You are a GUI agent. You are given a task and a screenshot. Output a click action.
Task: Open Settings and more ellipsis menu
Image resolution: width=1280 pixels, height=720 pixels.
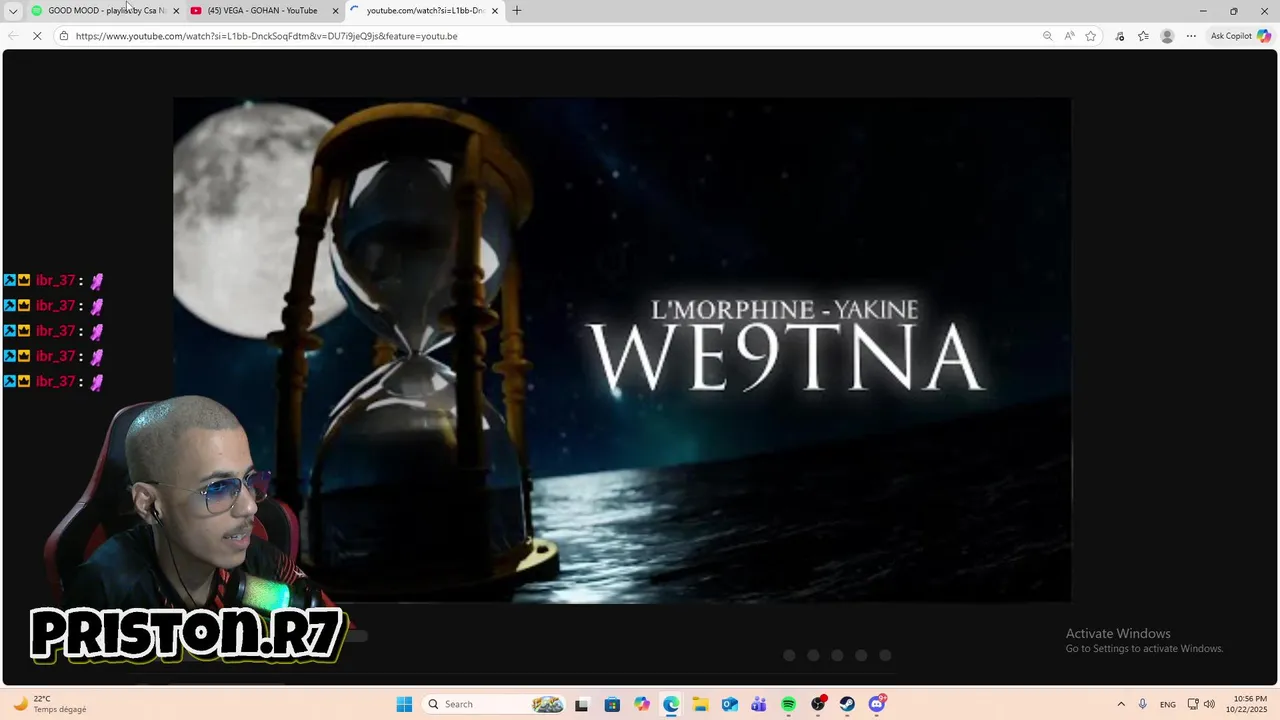coord(1191,36)
